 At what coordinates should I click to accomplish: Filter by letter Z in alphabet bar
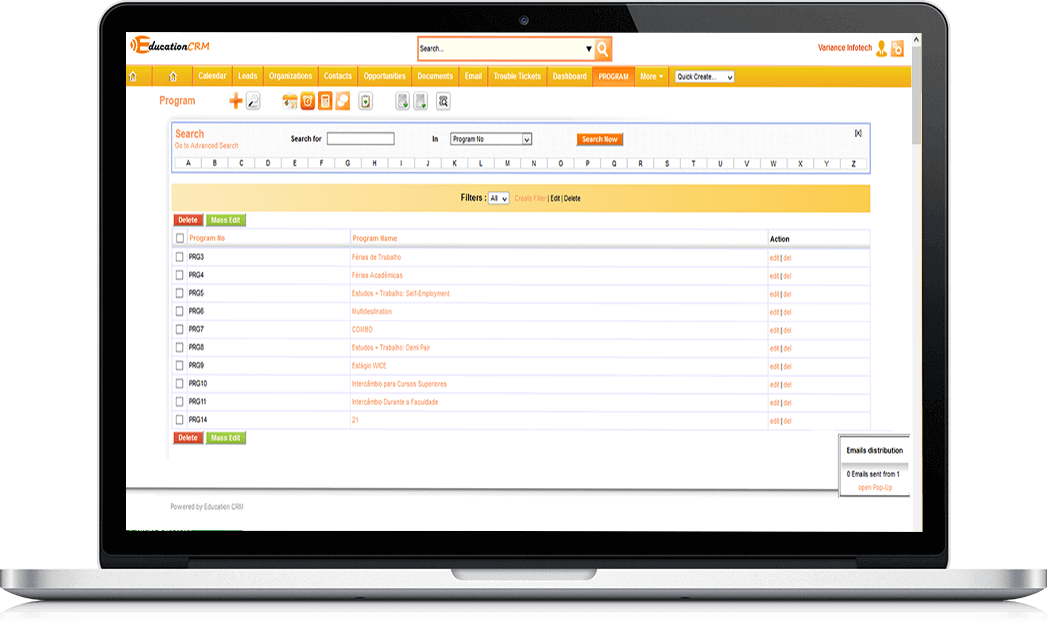853,164
